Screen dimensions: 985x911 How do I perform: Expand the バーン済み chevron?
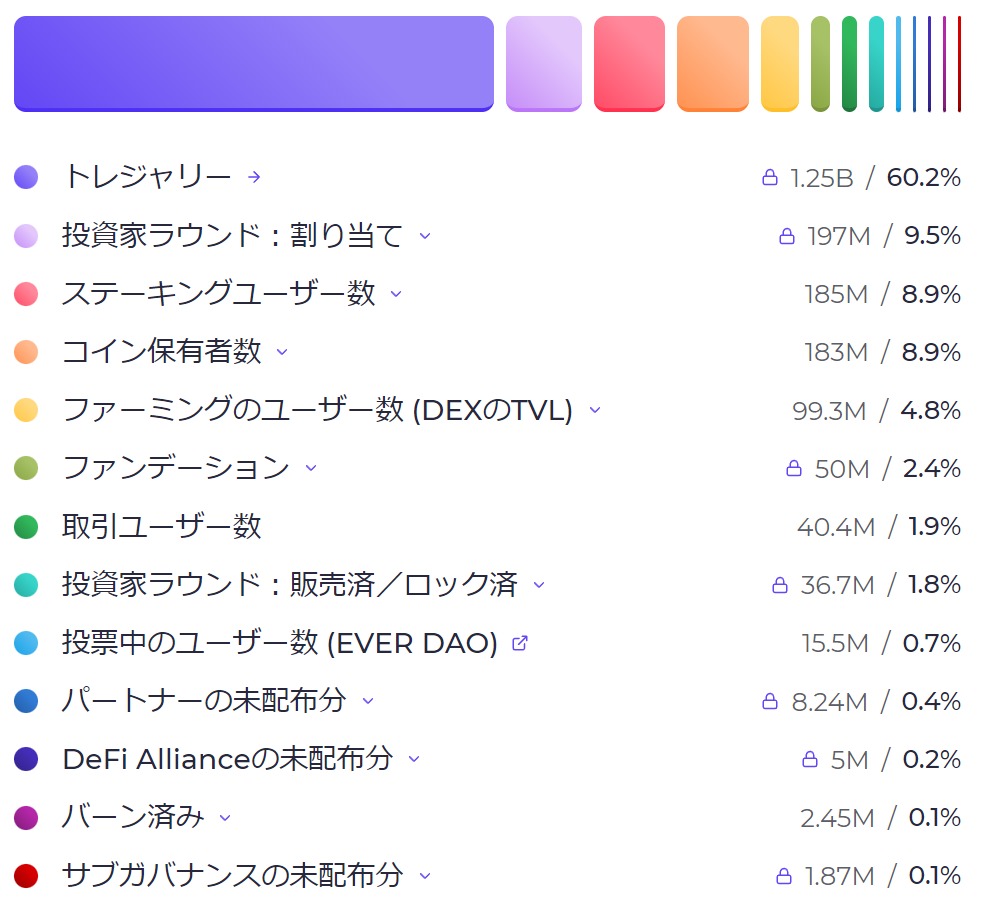coord(224,817)
